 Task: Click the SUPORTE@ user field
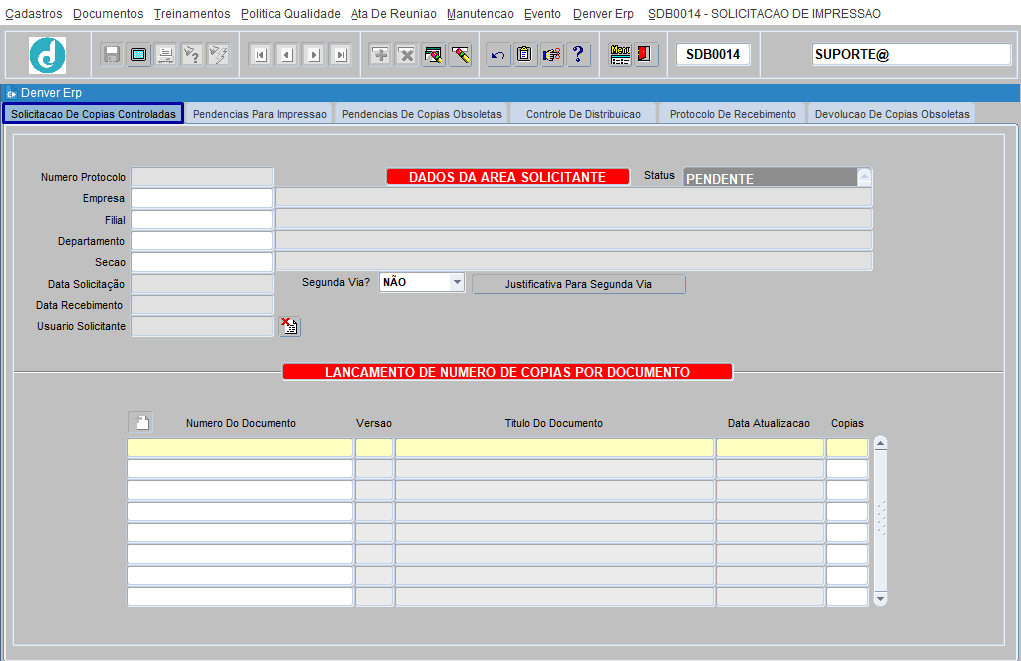[911, 54]
